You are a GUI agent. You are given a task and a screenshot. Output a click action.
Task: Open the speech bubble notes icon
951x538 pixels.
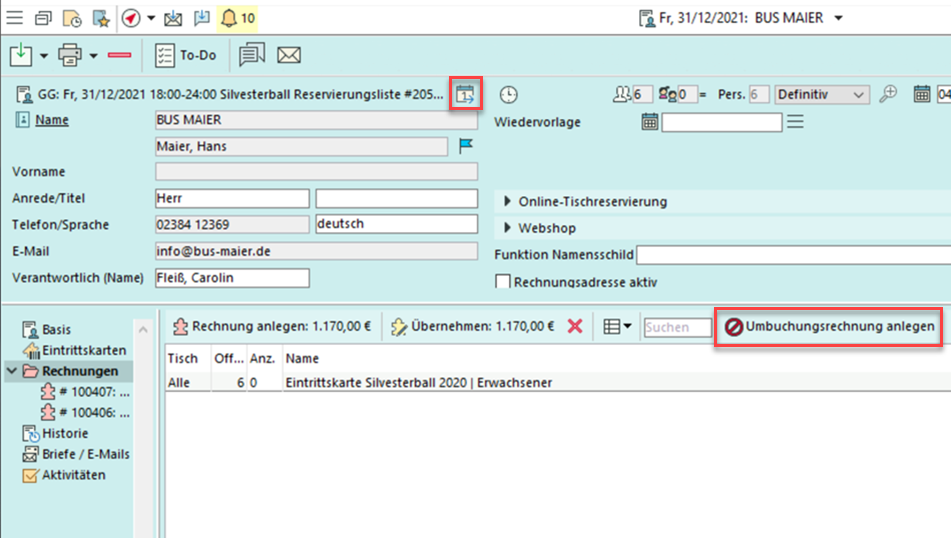[252, 55]
